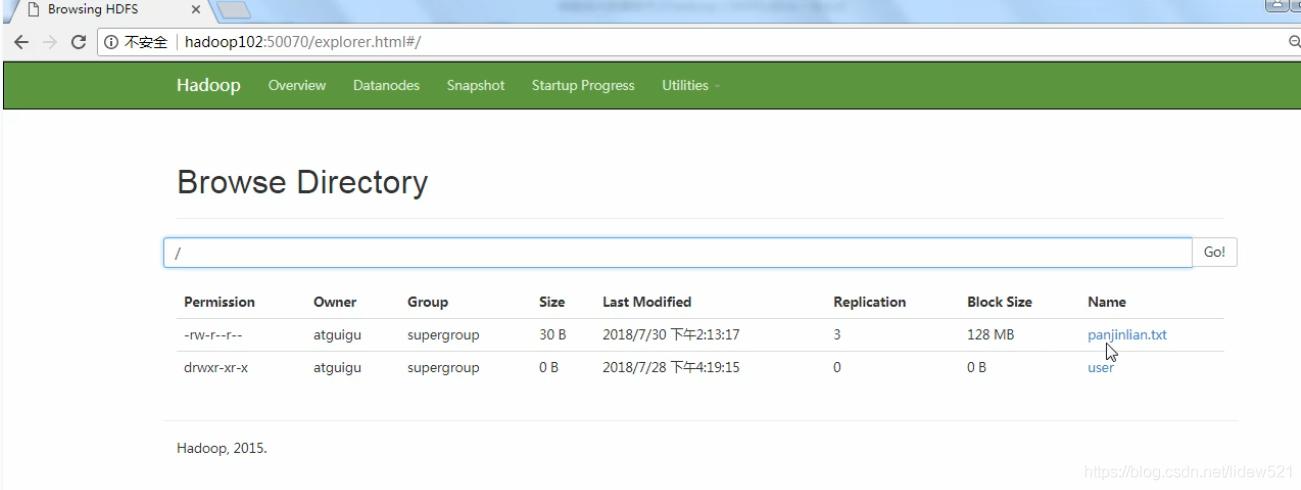Image resolution: width=1301 pixels, height=490 pixels.
Task: Click the browser forward arrow
Action: pyautogui.click(x=50, y=42)
